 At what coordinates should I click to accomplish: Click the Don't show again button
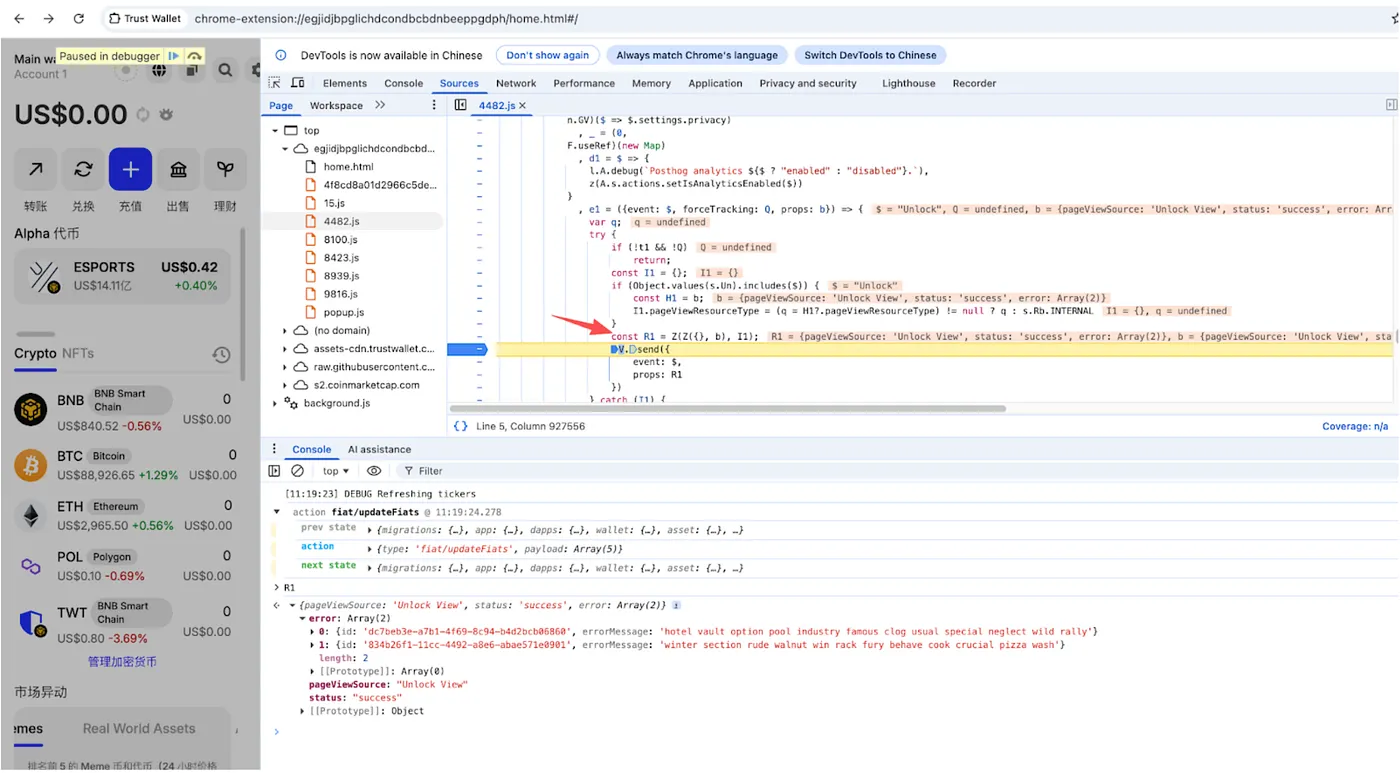click(547, 55)
